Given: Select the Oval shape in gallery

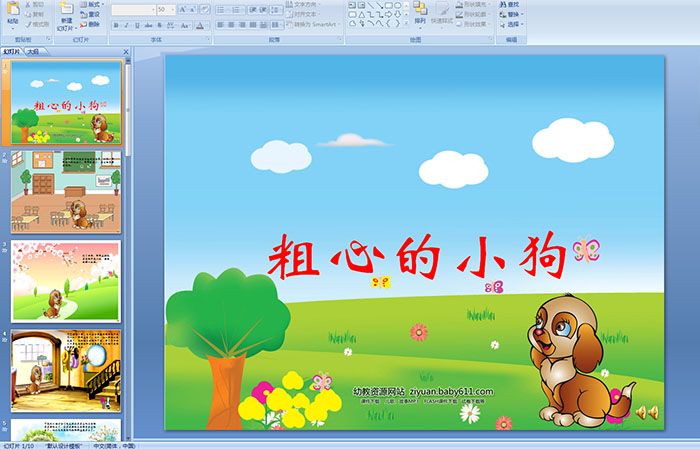Looking at the screenshot, I should [x=398, y=5].
